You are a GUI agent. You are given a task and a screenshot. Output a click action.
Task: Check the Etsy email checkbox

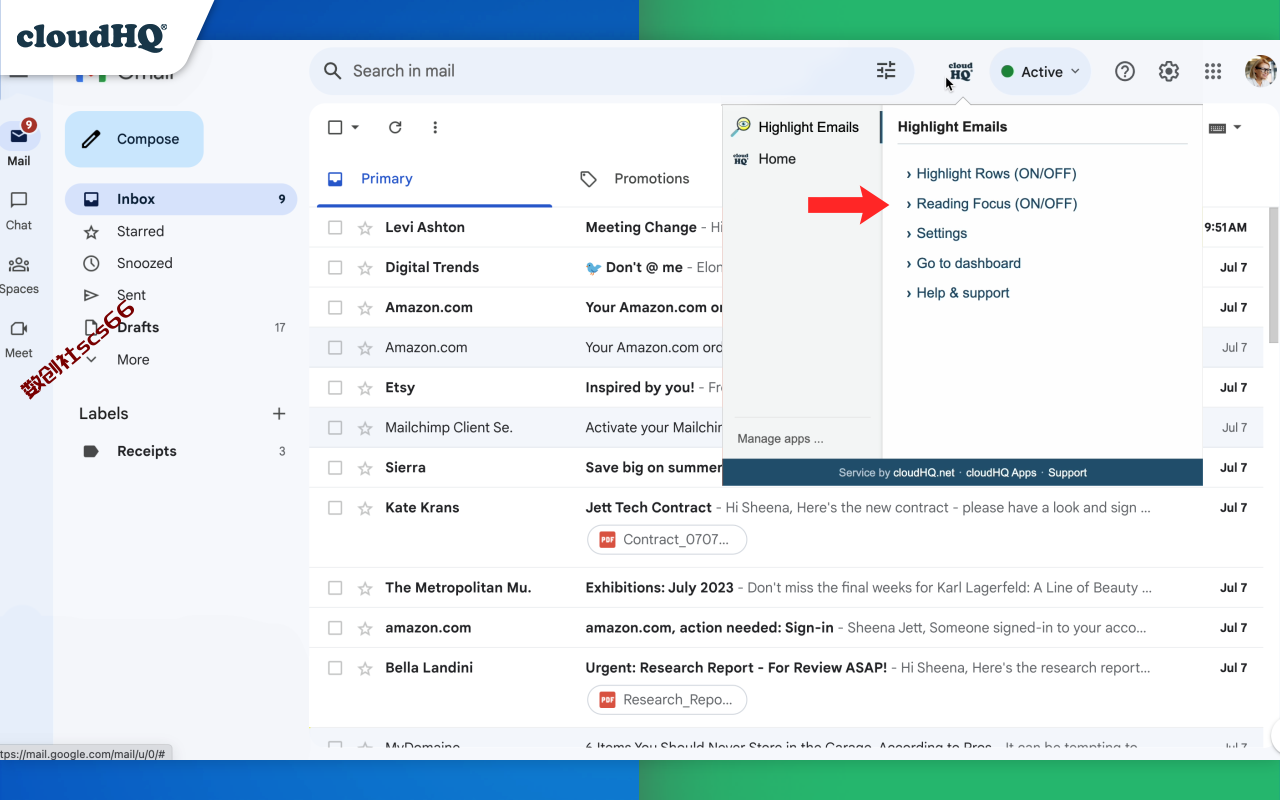335,387
